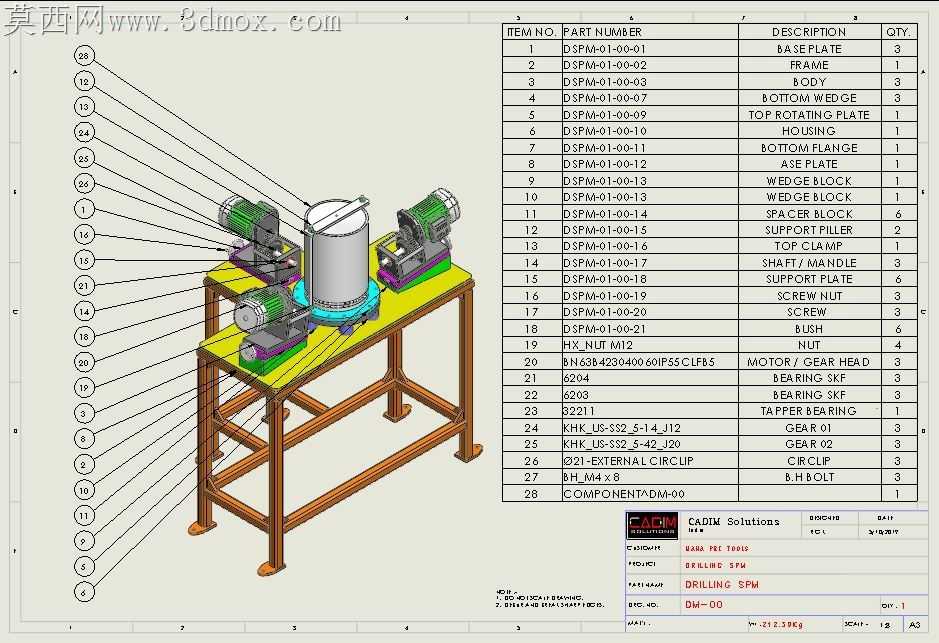The width and height of the screenshot is (939, 643).
Task: Pick balloon number 10
Action: 84,490
